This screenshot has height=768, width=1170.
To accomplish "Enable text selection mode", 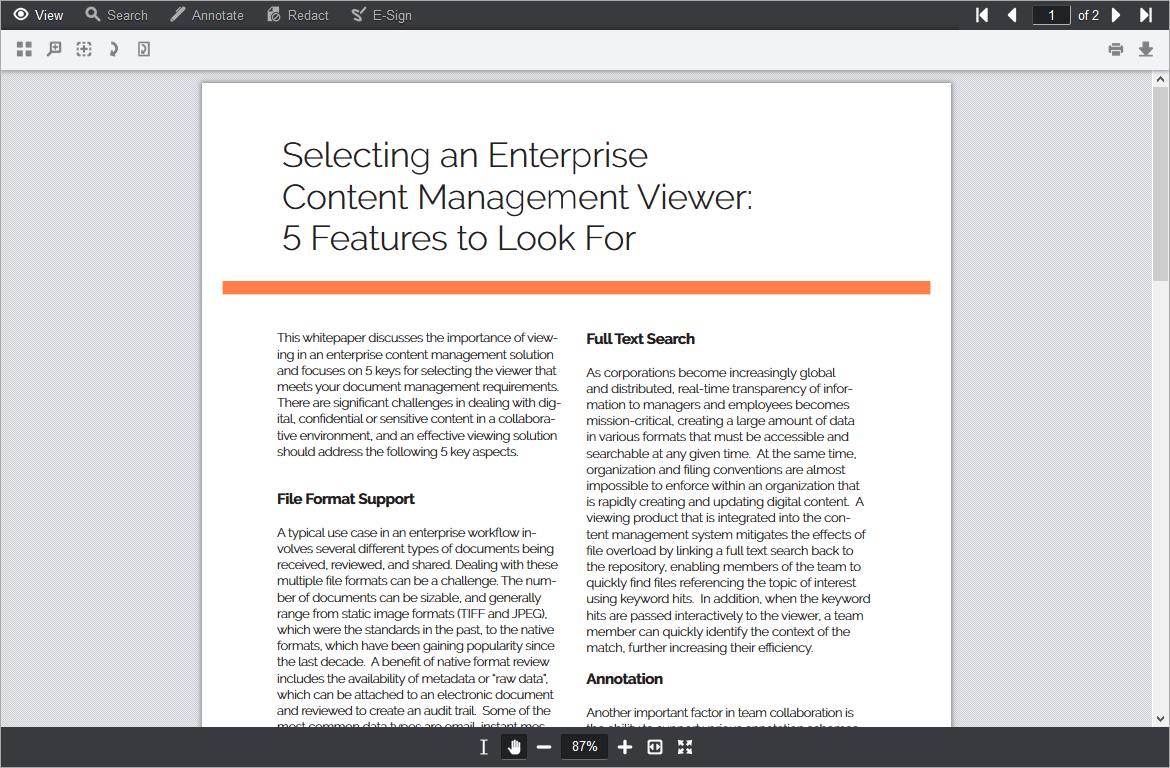I will (x=483, y=746).
